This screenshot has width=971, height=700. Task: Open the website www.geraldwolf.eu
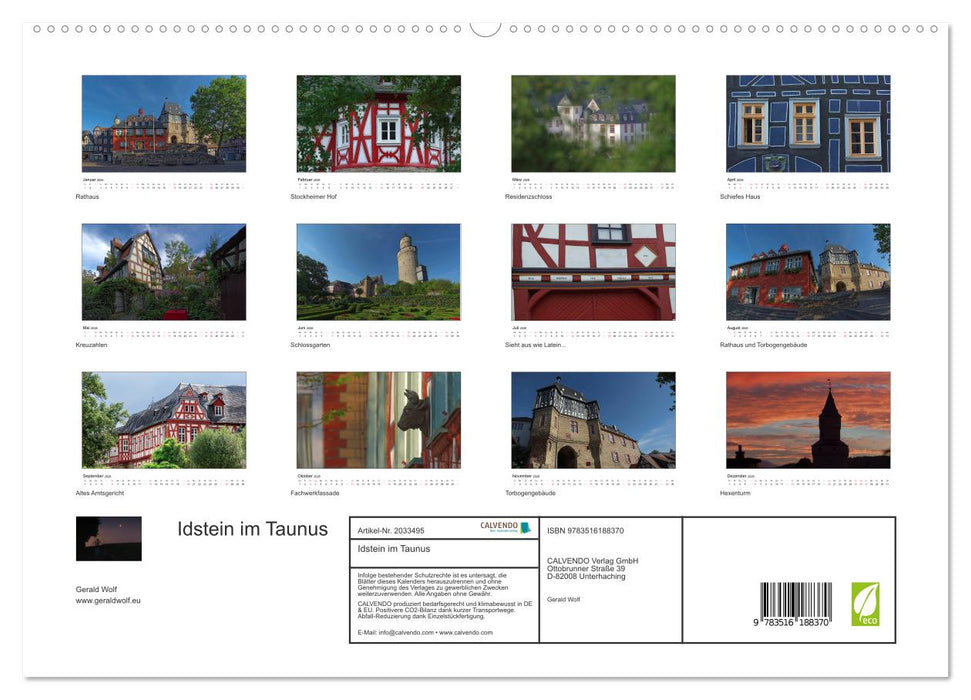(110, 599)
